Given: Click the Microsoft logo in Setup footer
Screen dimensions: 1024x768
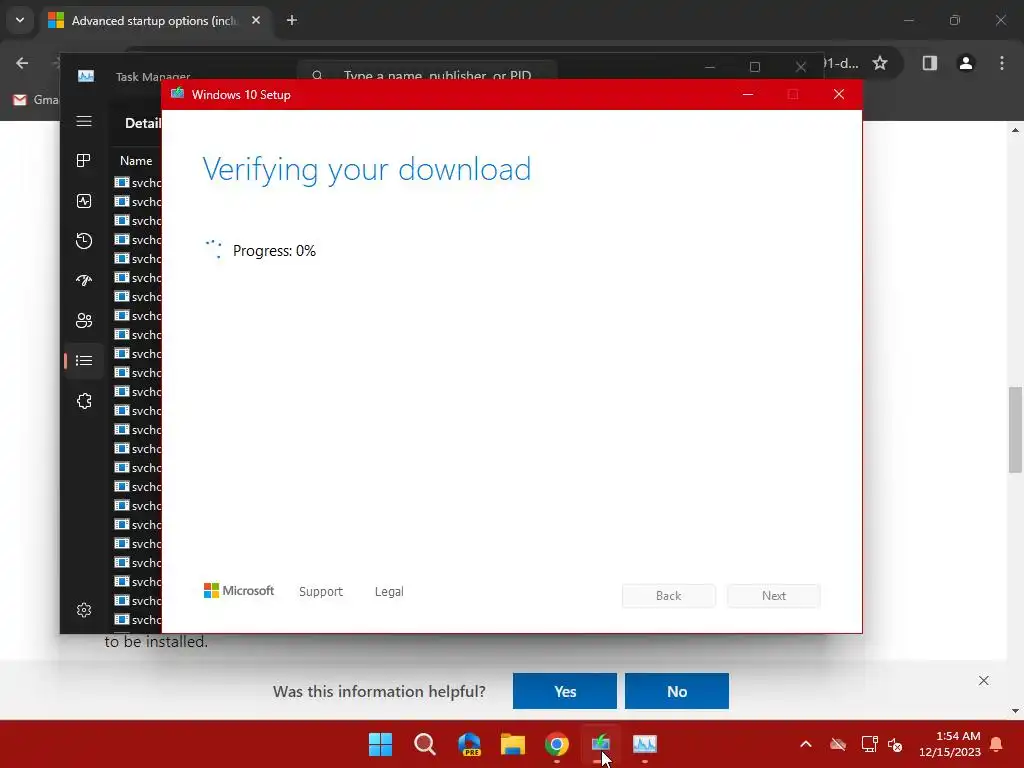Looking at the screenshot, I should click(239, 590).
